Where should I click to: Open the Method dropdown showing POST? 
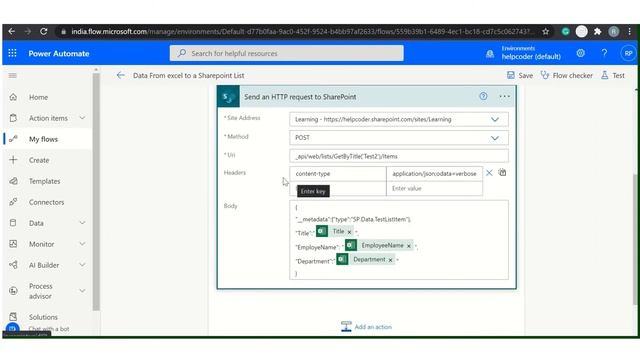click(495, 138)
